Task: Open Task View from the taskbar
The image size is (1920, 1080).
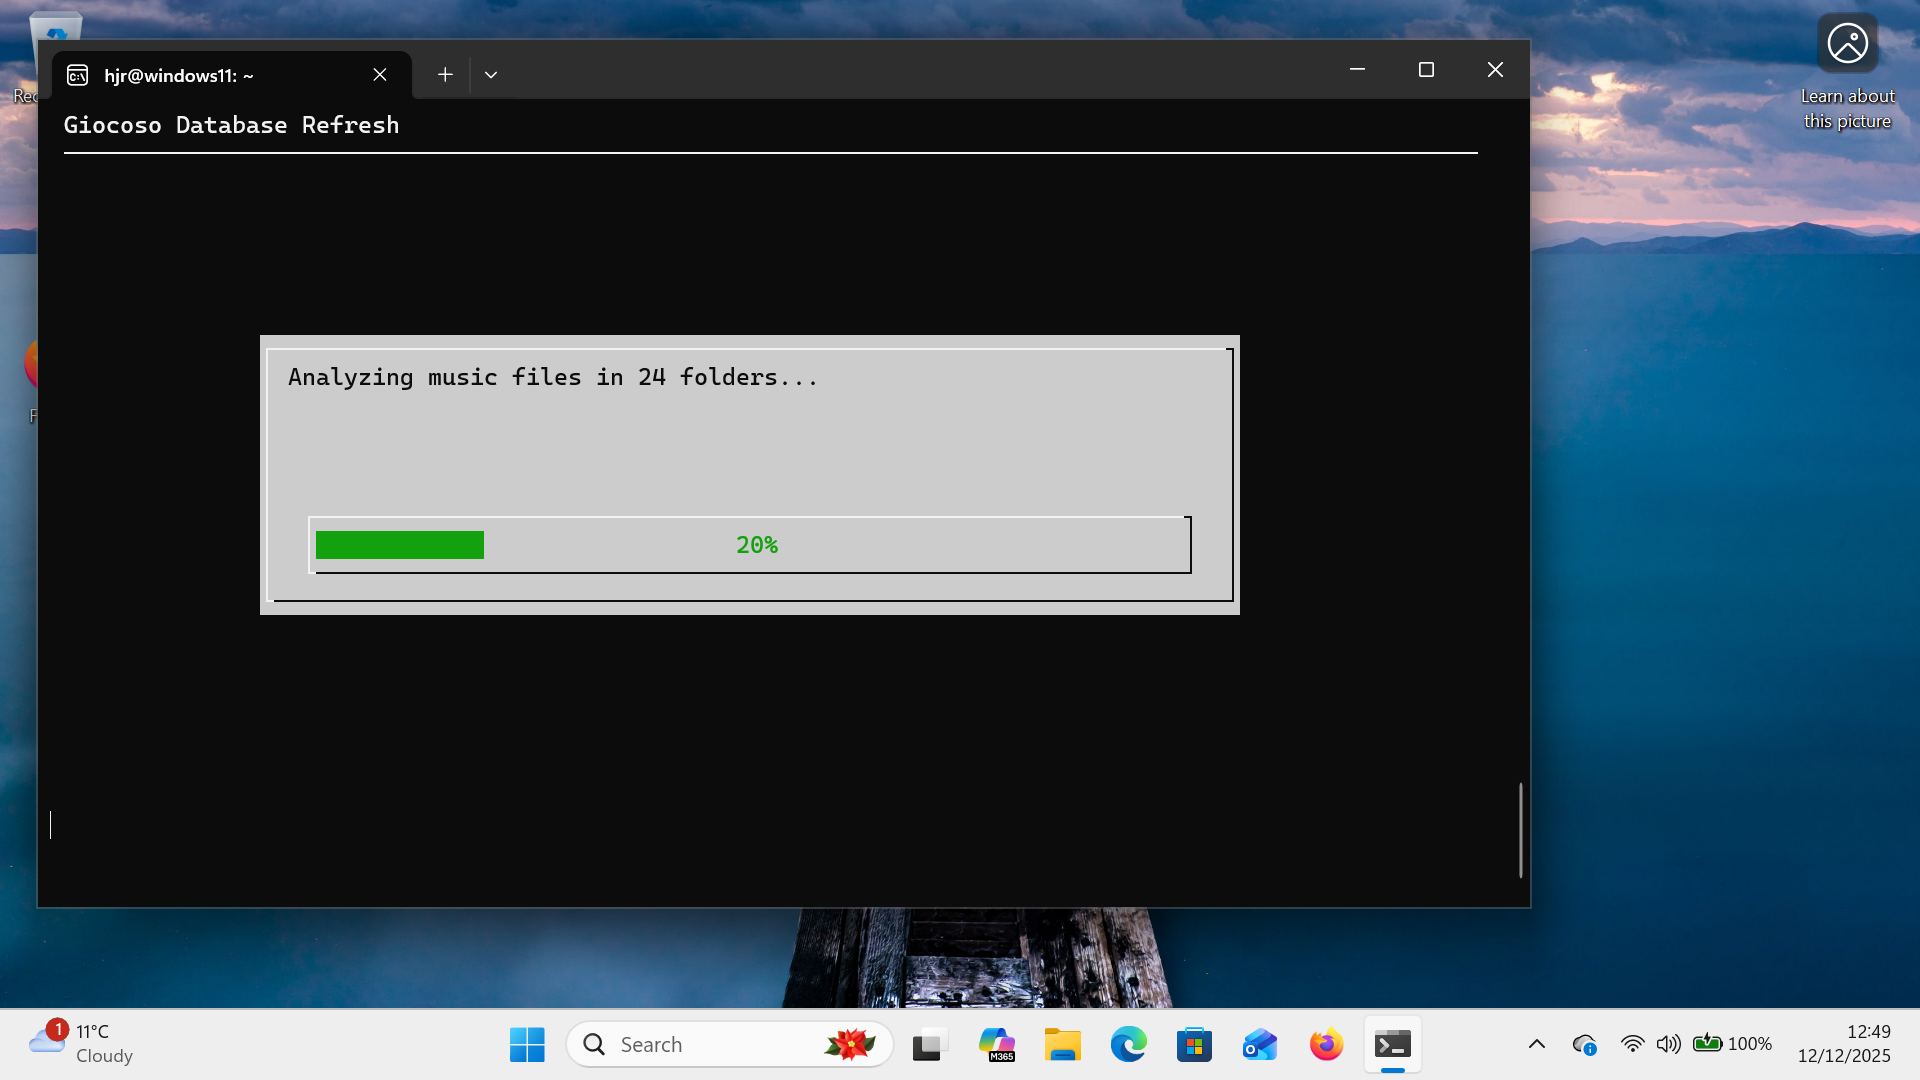Action: (929, 1045)
